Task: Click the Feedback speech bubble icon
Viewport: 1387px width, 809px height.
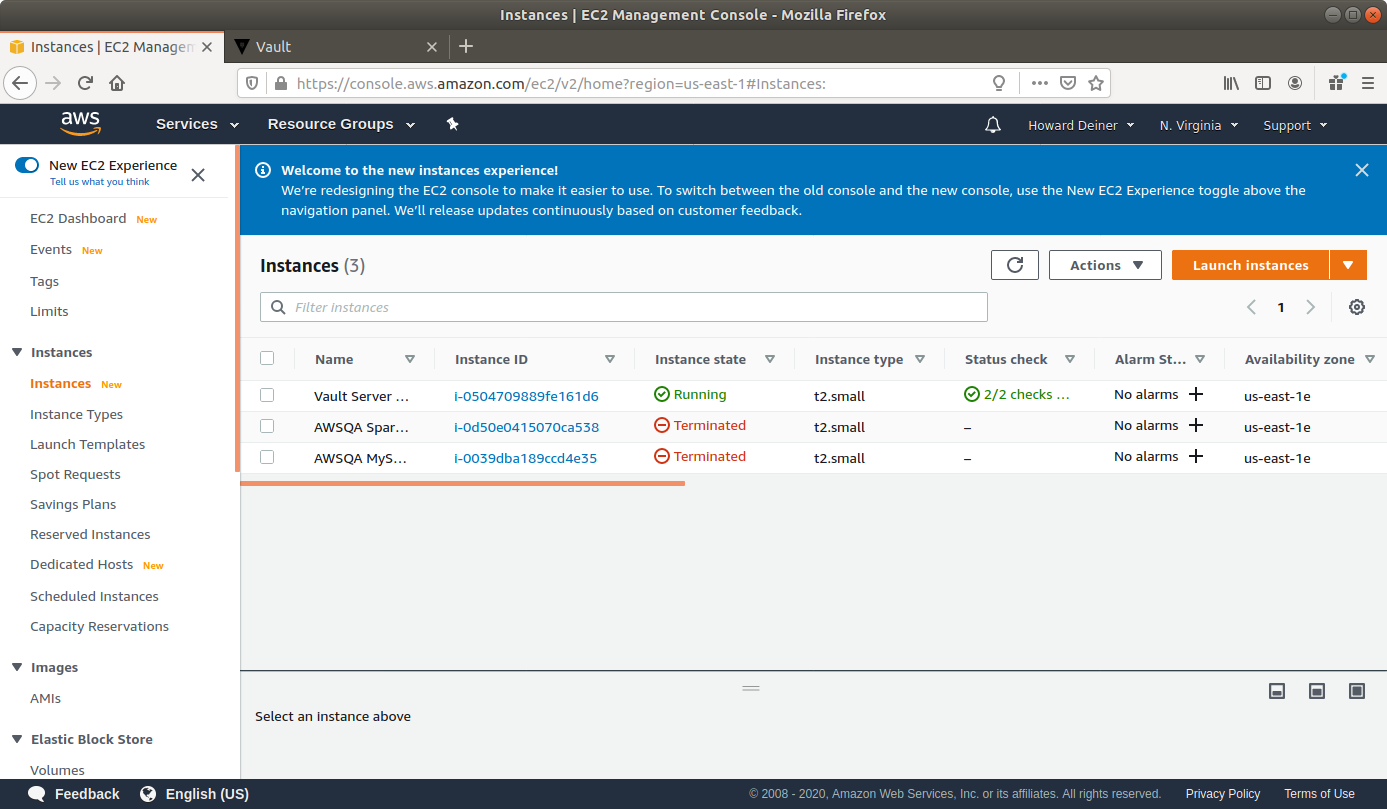Action: pos(37,794)
